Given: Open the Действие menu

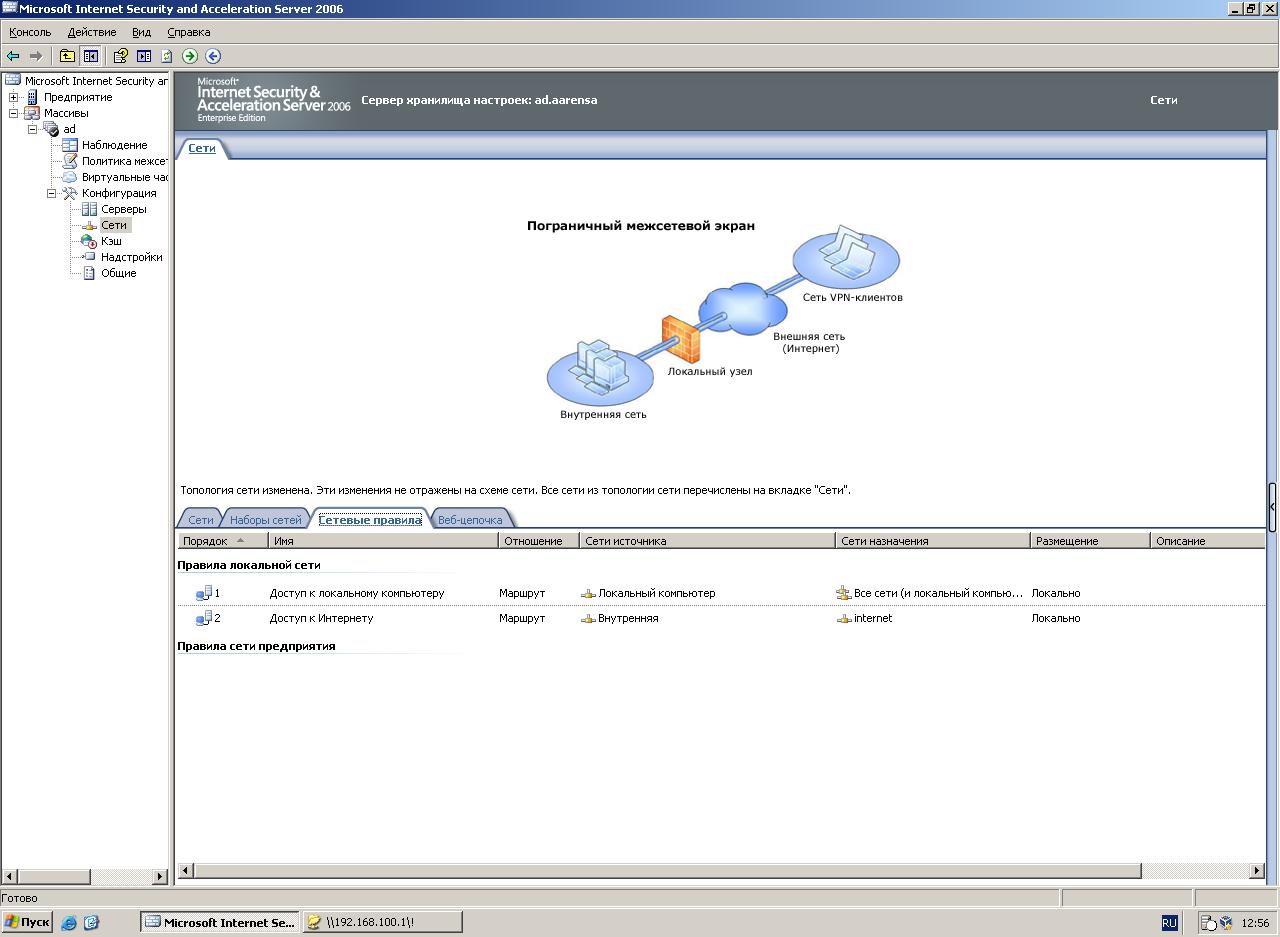Looking at the screenshot, I should click(91, 32).
